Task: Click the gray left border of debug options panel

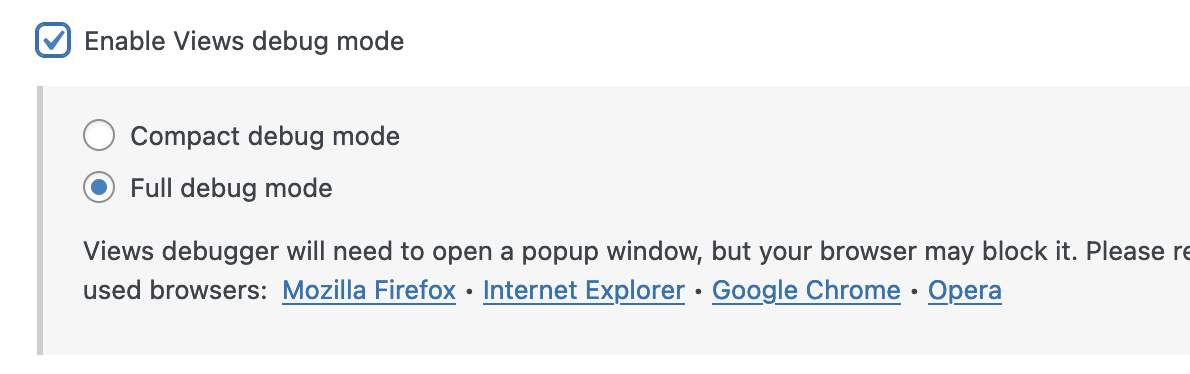Action: (x=39, y=220)
